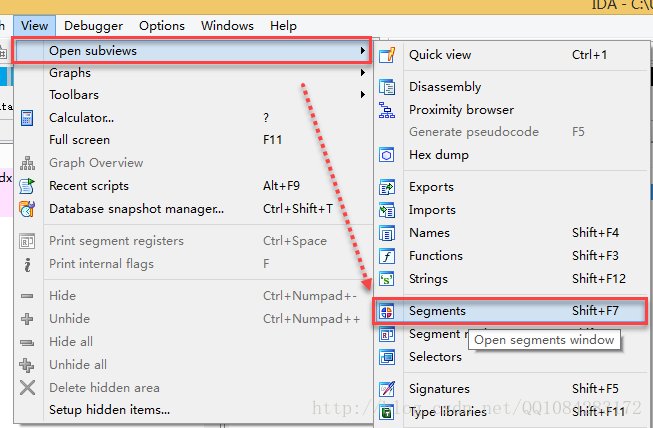Click the Hide minus icon
Screen dimensions: 653x428
click(x=27, y=296)
